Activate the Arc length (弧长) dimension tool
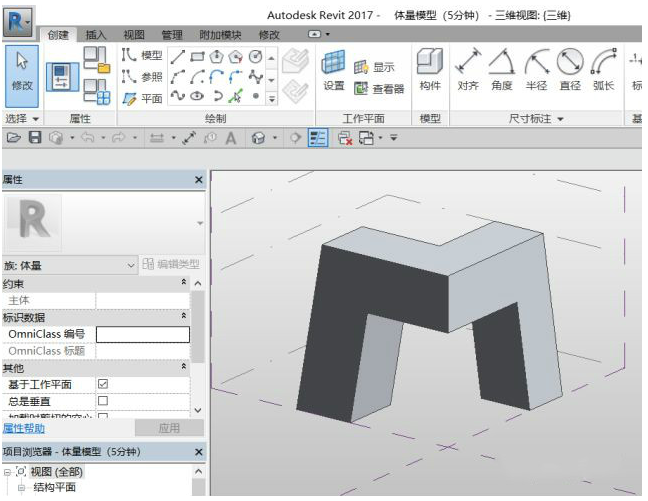 point(603,69)
